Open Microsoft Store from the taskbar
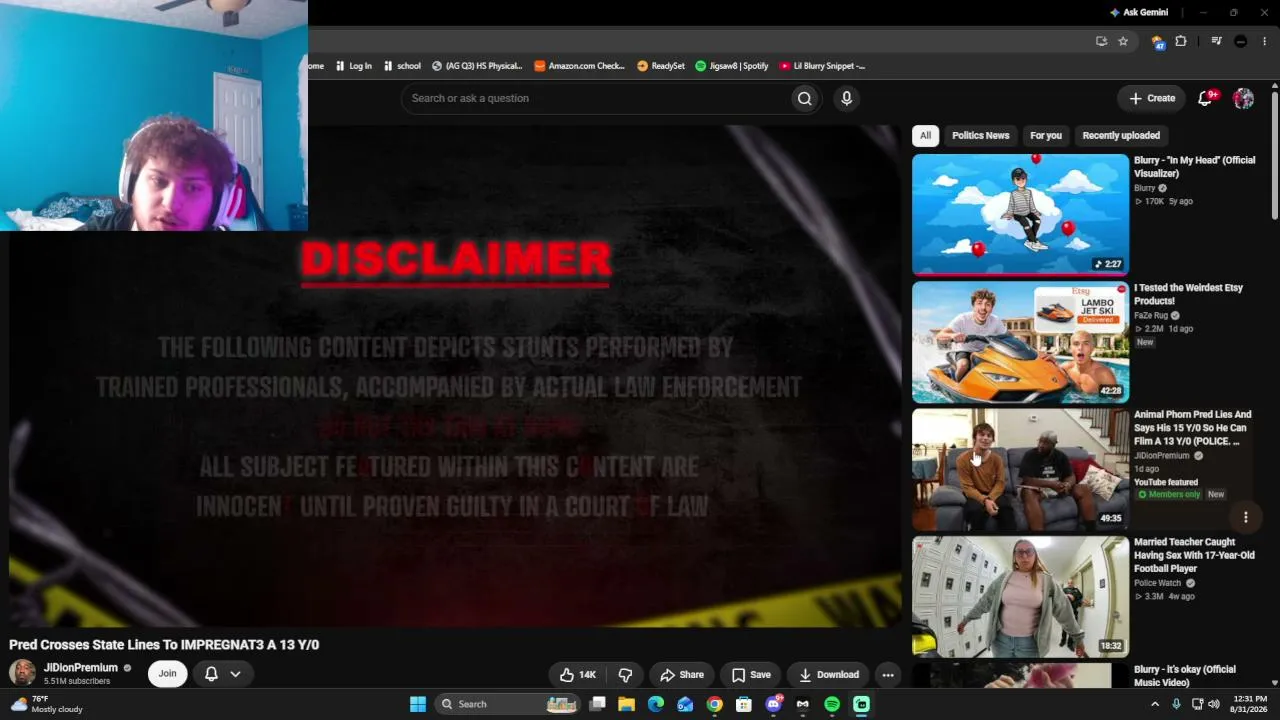Viewport: 1280px width, 720px height. 743,704
